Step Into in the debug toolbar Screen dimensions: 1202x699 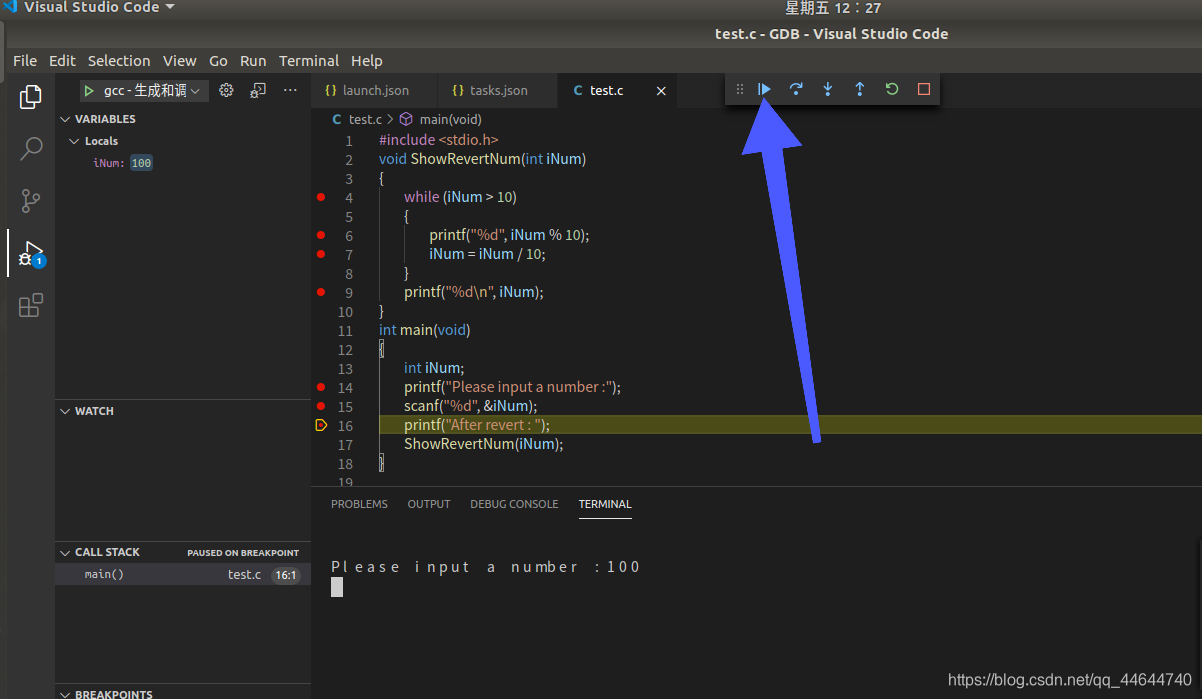pyautogui.click(x=828, y=89)
